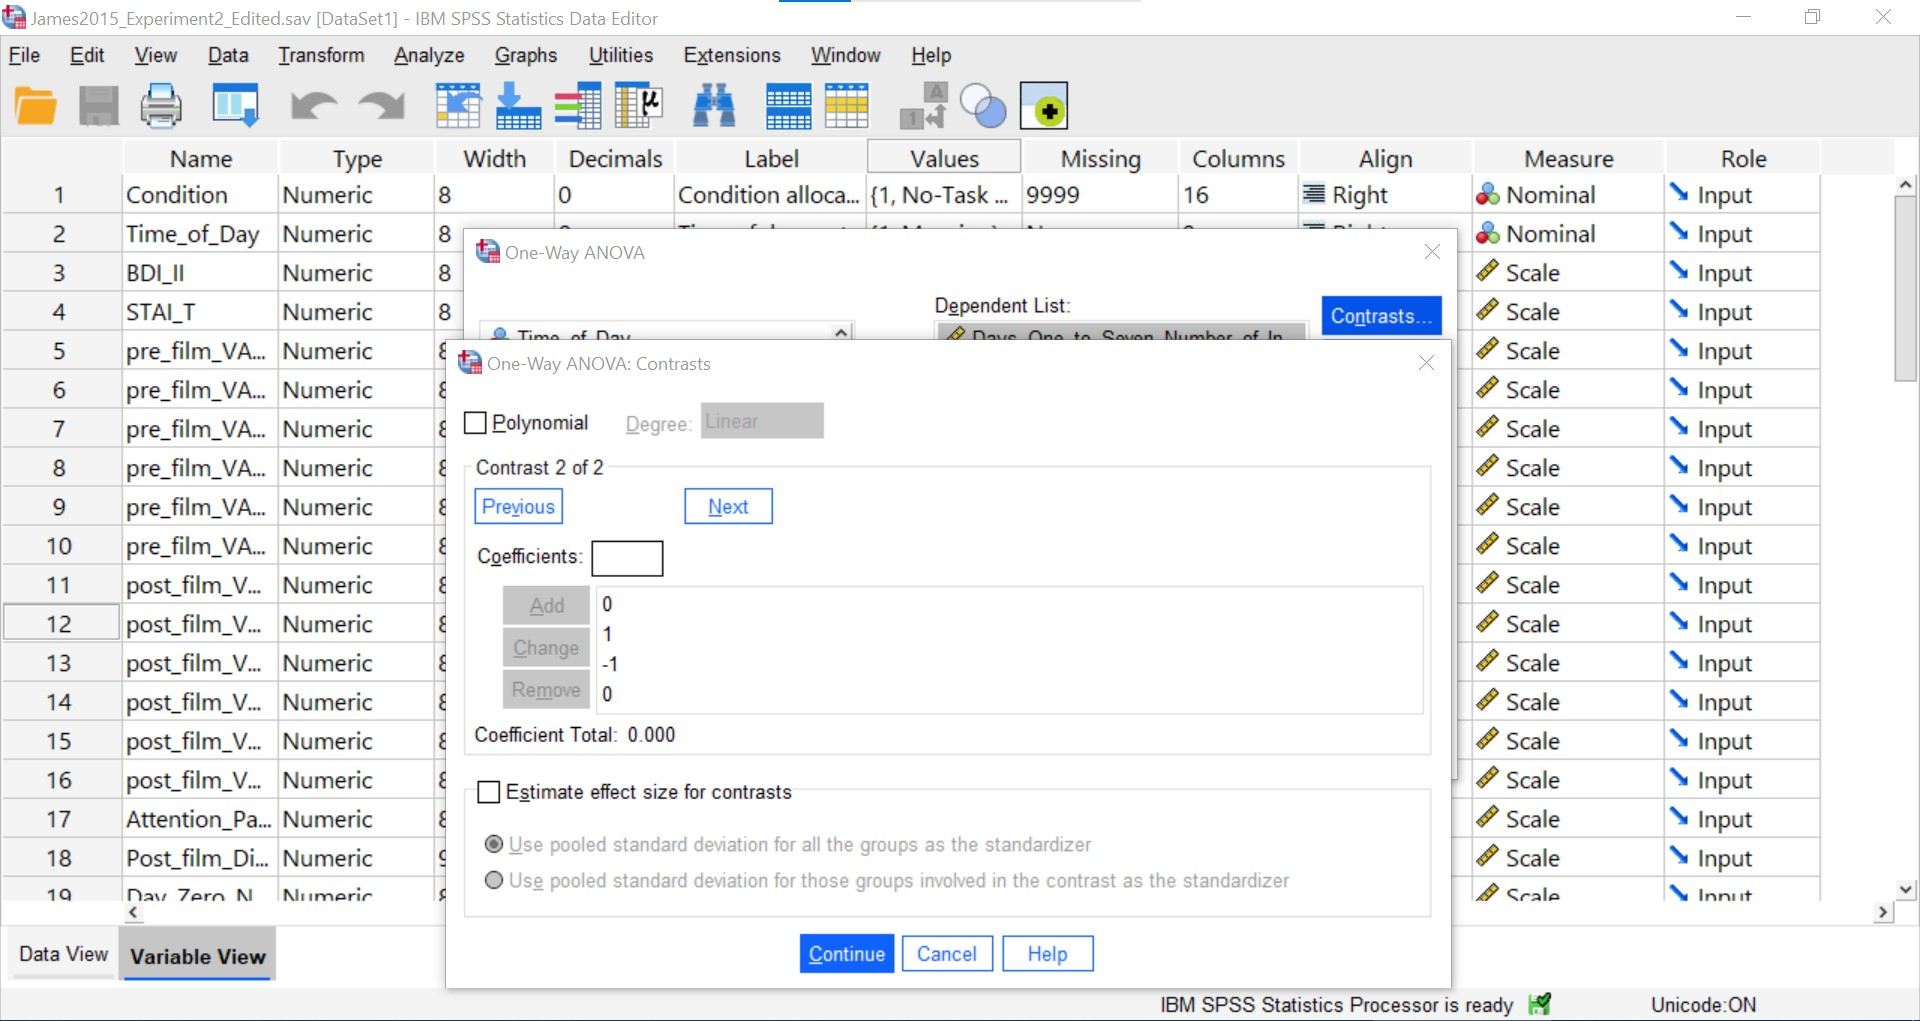Close the Contrasts dialog
Screen dimensions: 1920x1021
point(1427,363)
